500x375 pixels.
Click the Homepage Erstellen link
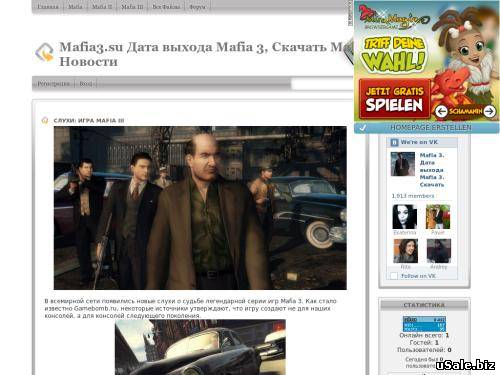tap(431, 127)
